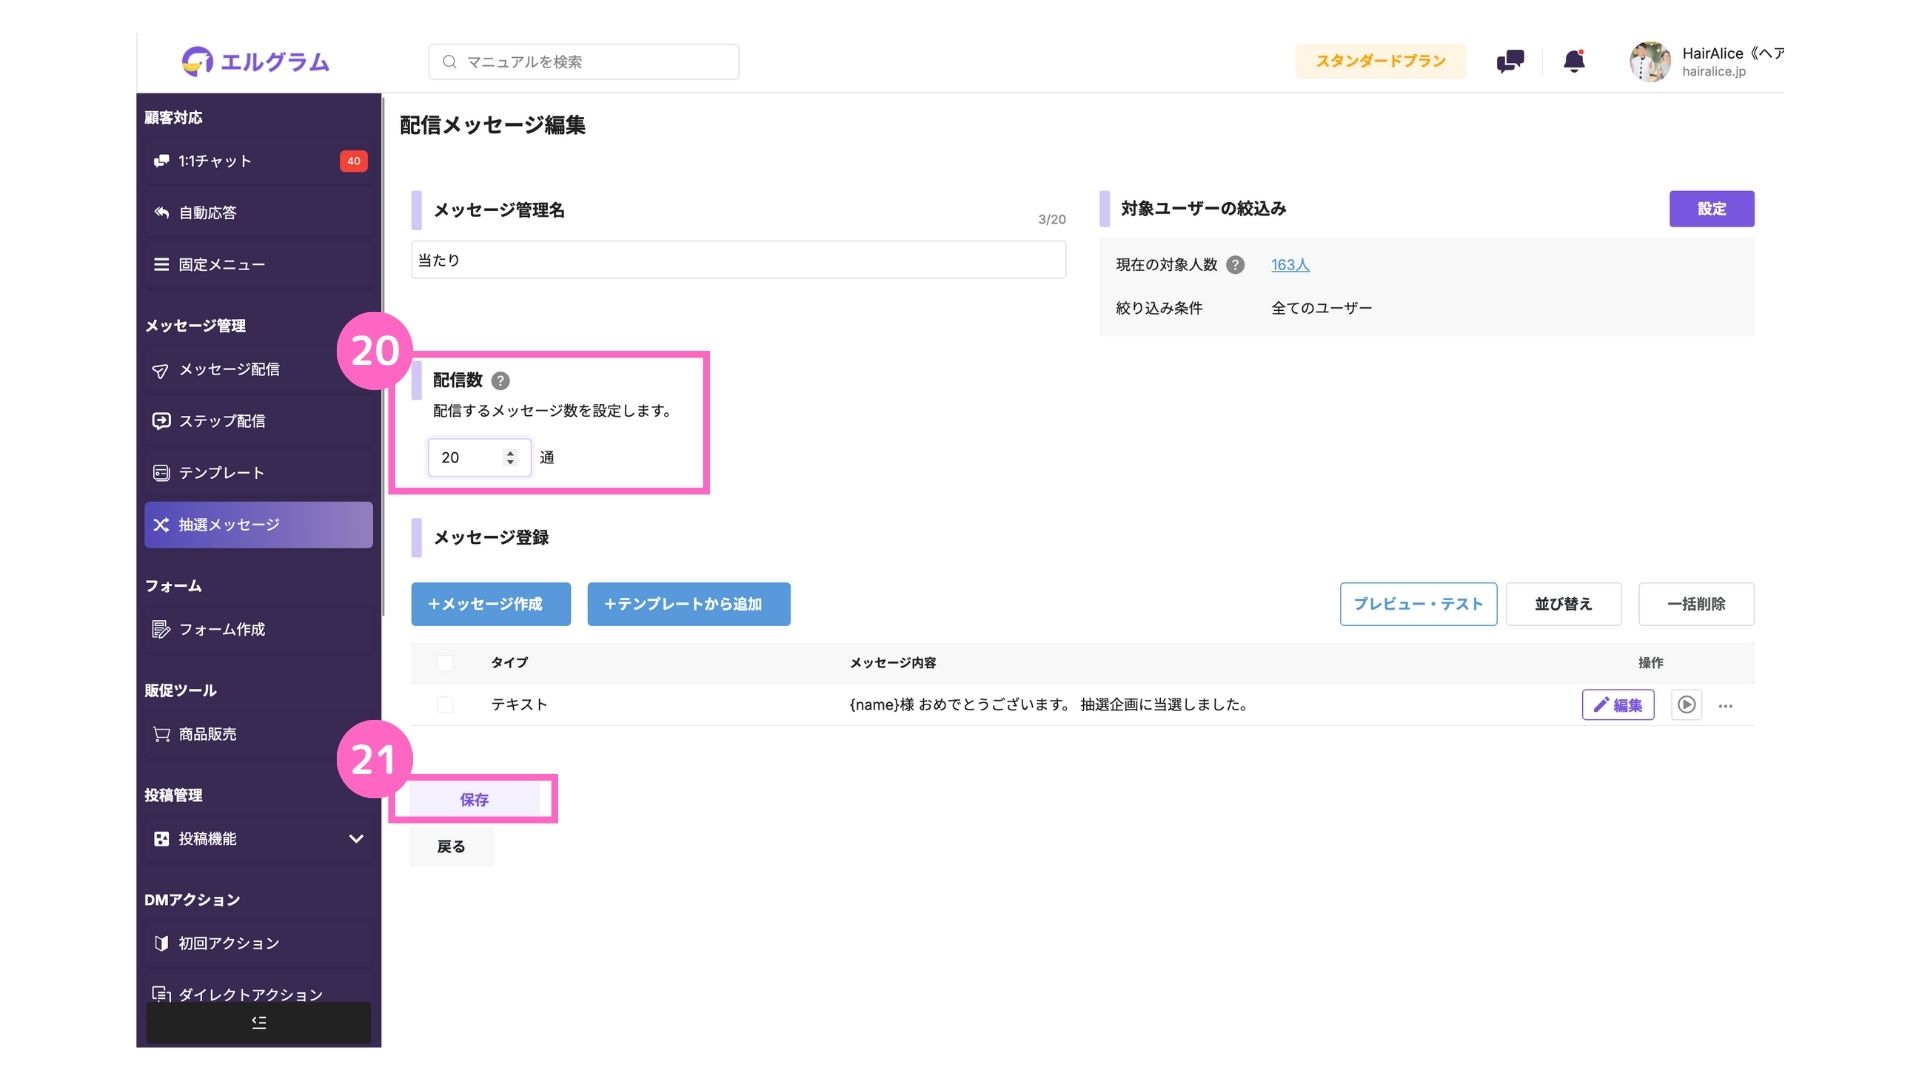The image size is (1920, 1080).
Task: Click the スタンダードプラン badge
Action: pos(1380,61)
